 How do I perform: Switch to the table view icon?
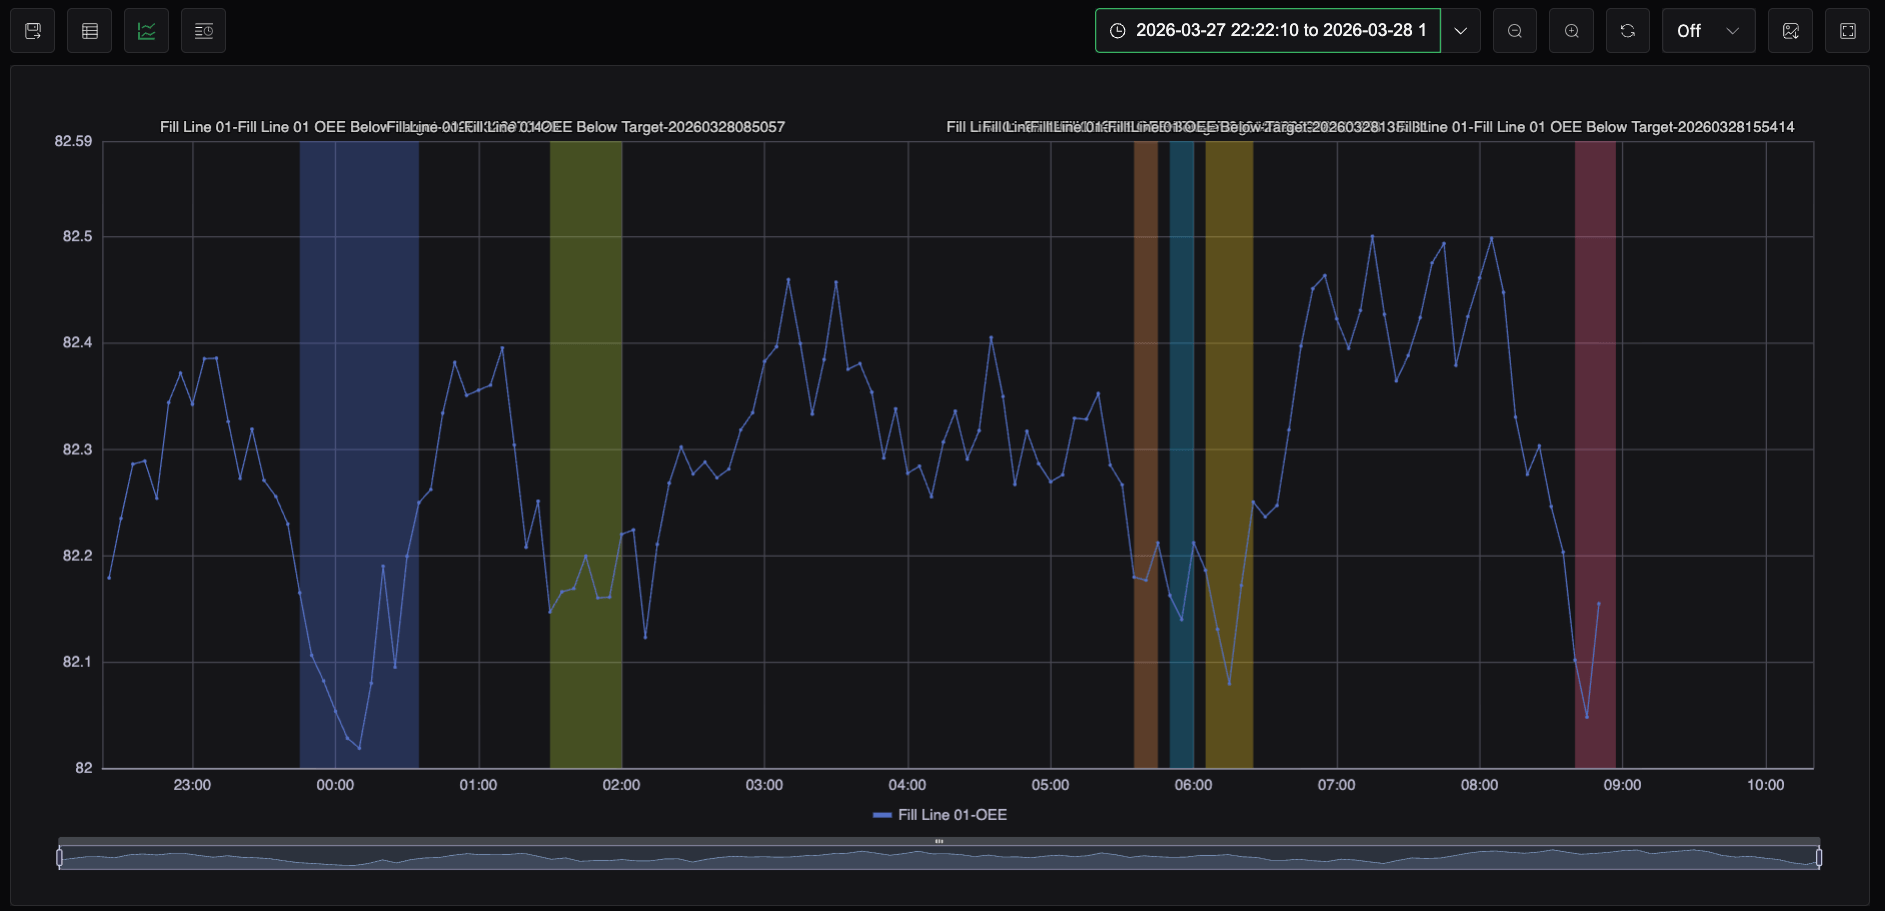[x=90, y=31]
